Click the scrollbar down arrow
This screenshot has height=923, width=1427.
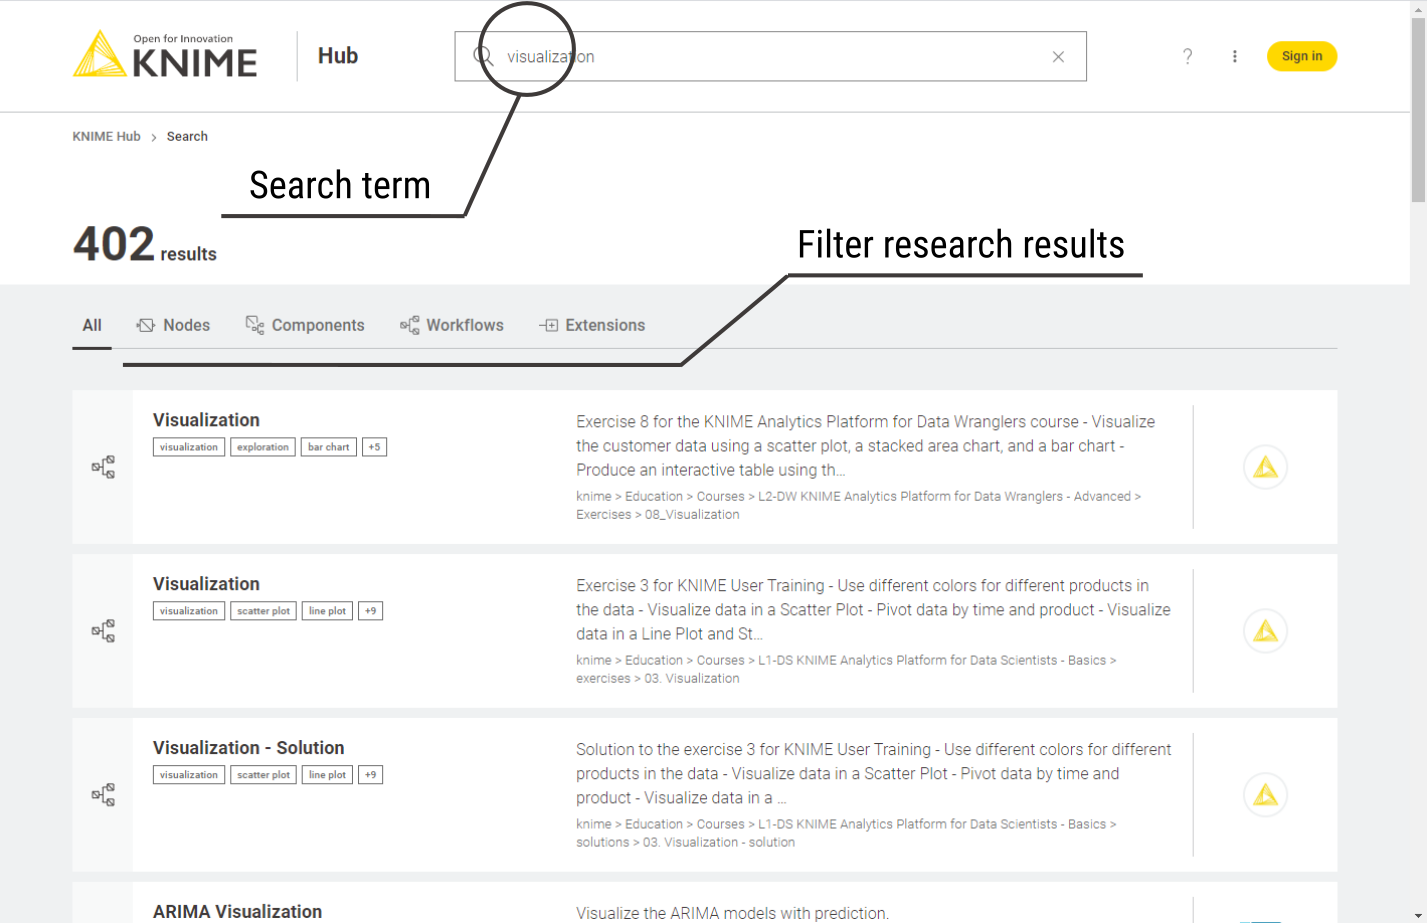point(1418,915)
